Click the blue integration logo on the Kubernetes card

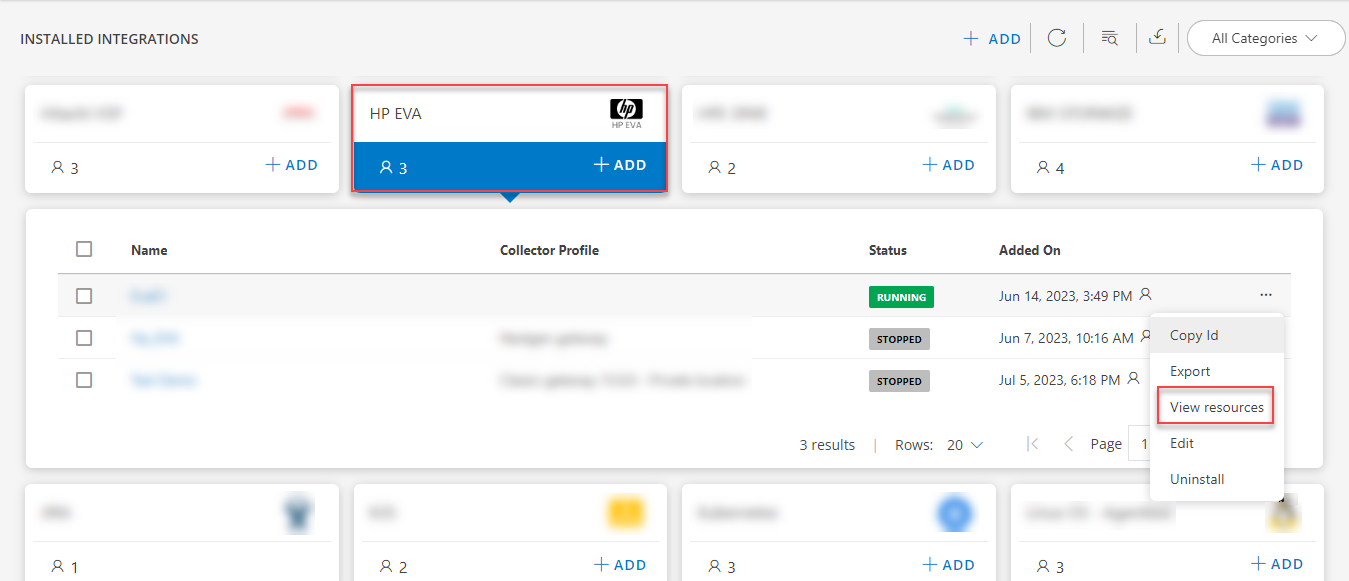click(955, 513)
